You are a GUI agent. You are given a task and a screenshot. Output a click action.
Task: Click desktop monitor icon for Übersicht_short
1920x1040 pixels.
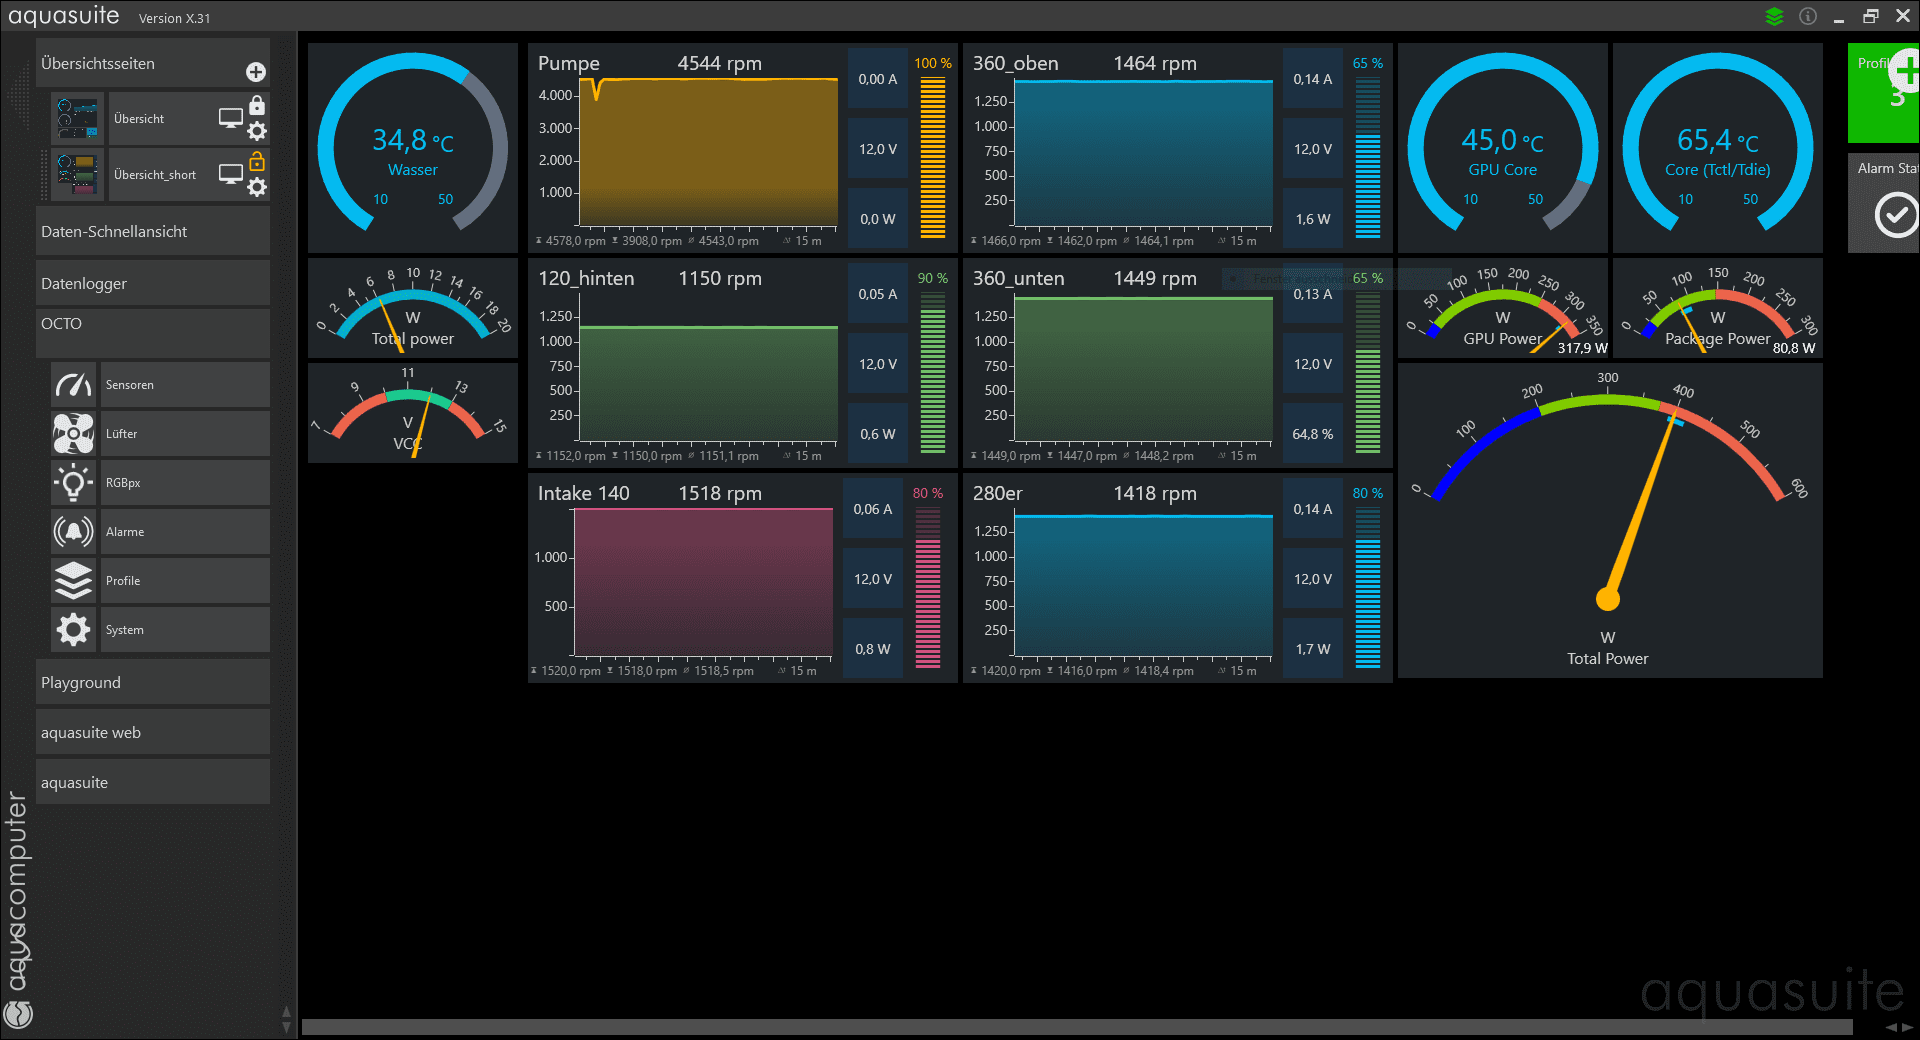(x=231, y=174)
